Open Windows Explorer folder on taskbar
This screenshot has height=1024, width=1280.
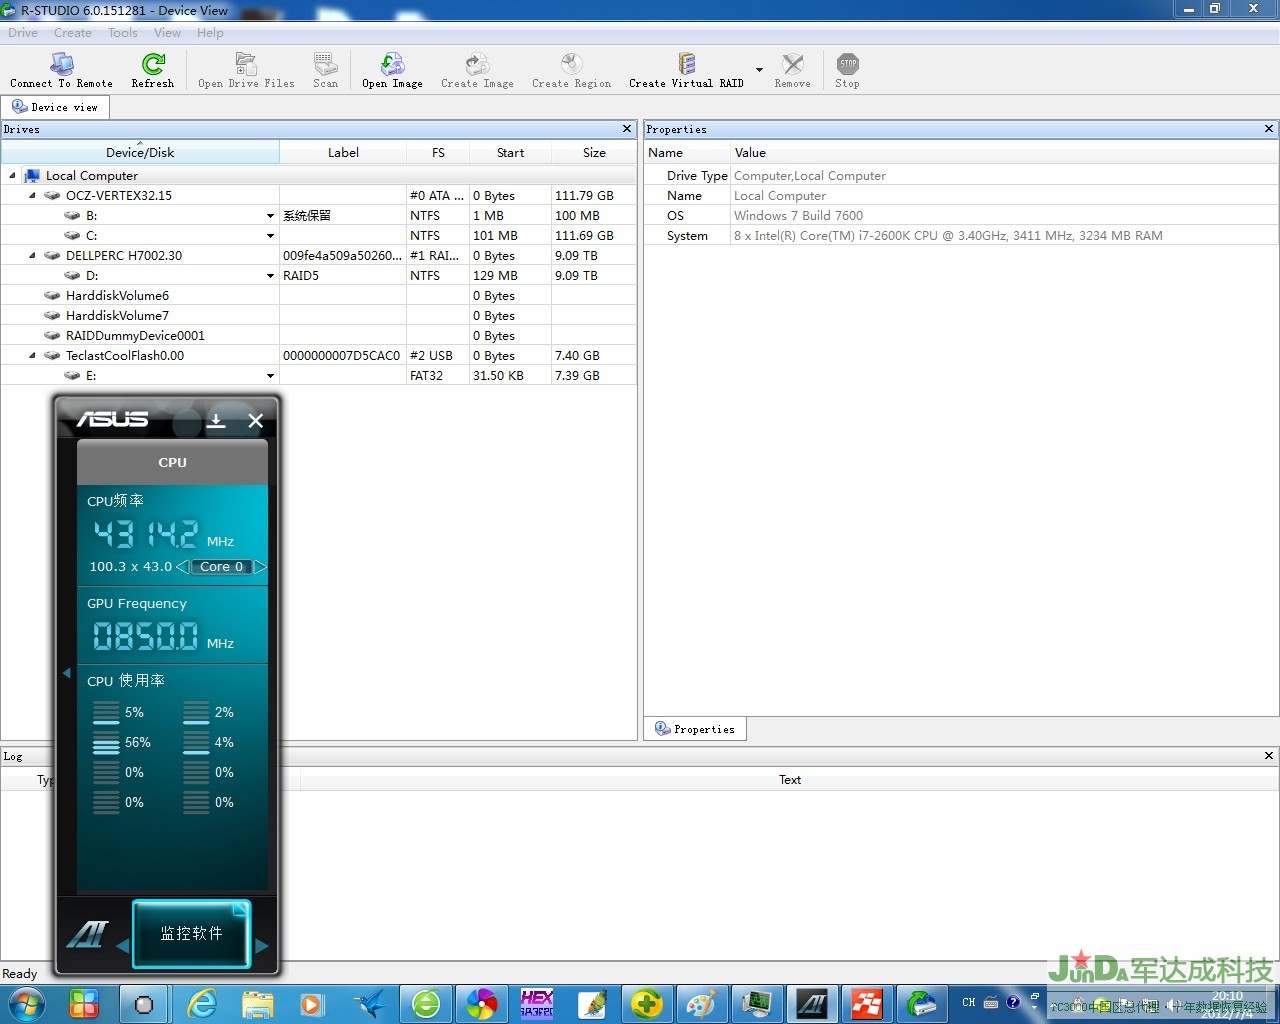257,1003
